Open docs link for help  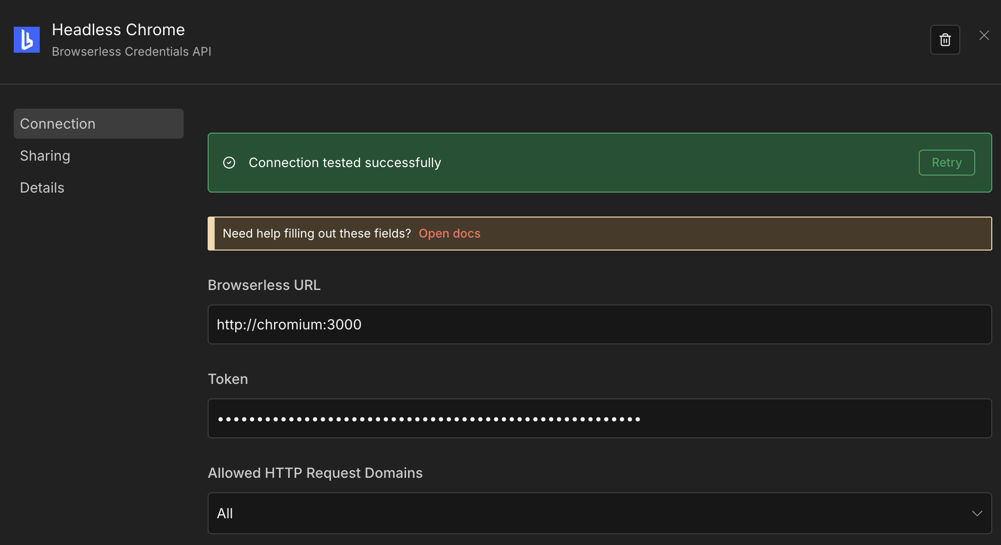[x=449, y=234]
